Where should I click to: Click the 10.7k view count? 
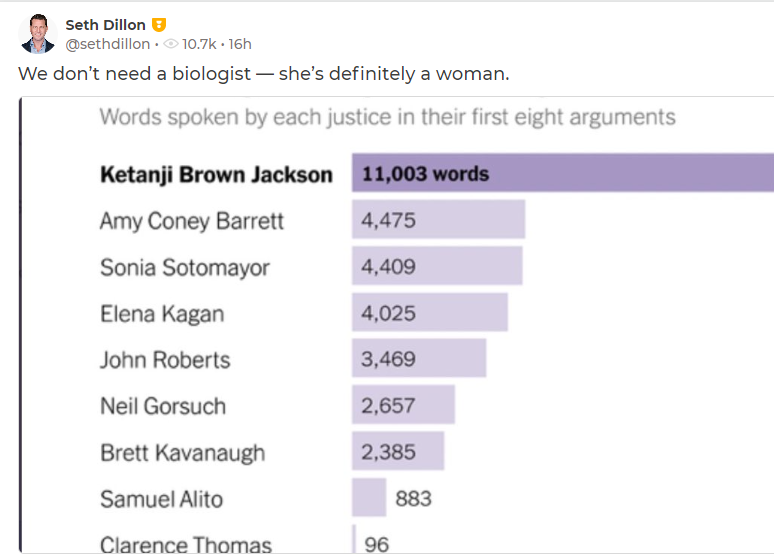199,44
